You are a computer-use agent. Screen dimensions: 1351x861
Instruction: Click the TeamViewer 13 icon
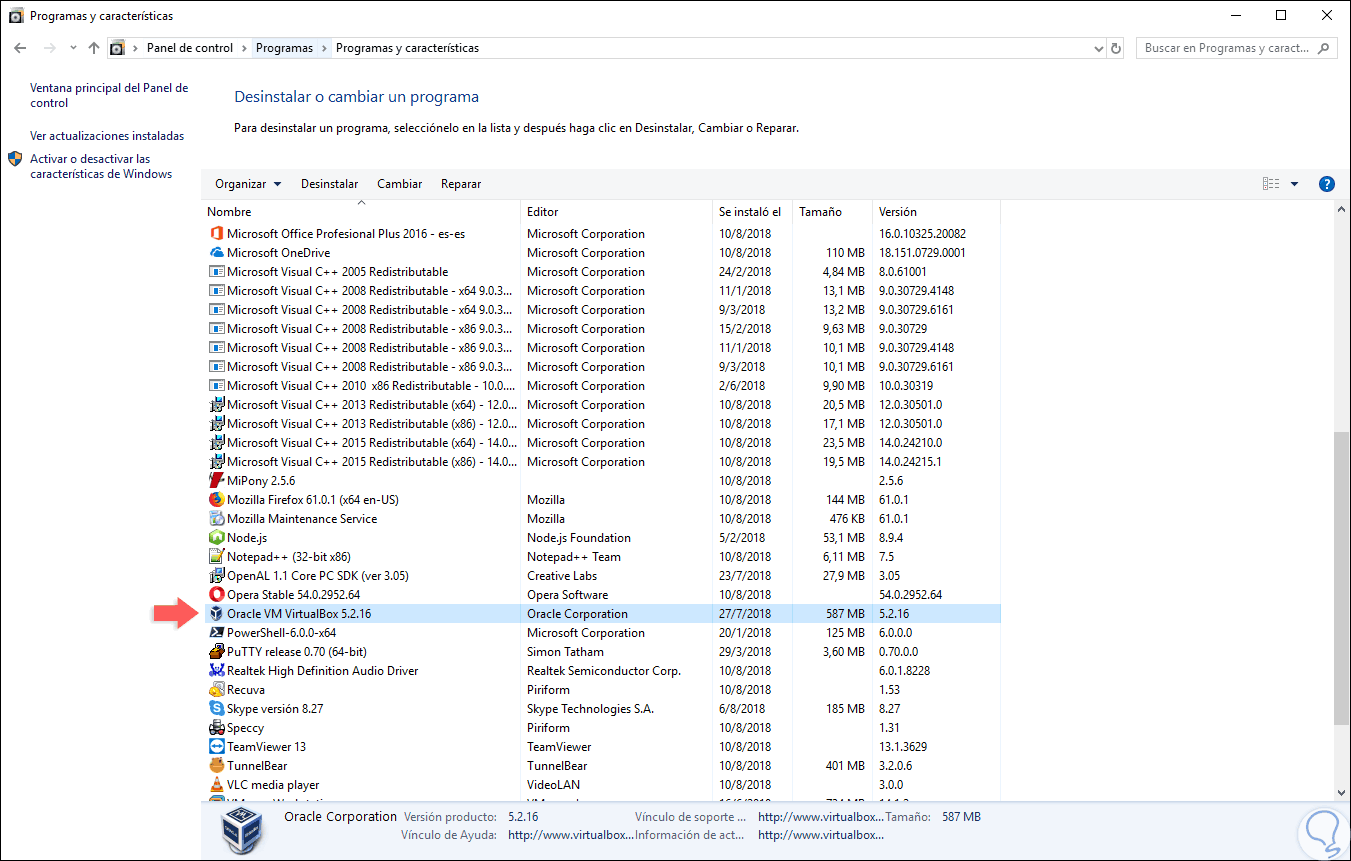click(x=216, y=747)
